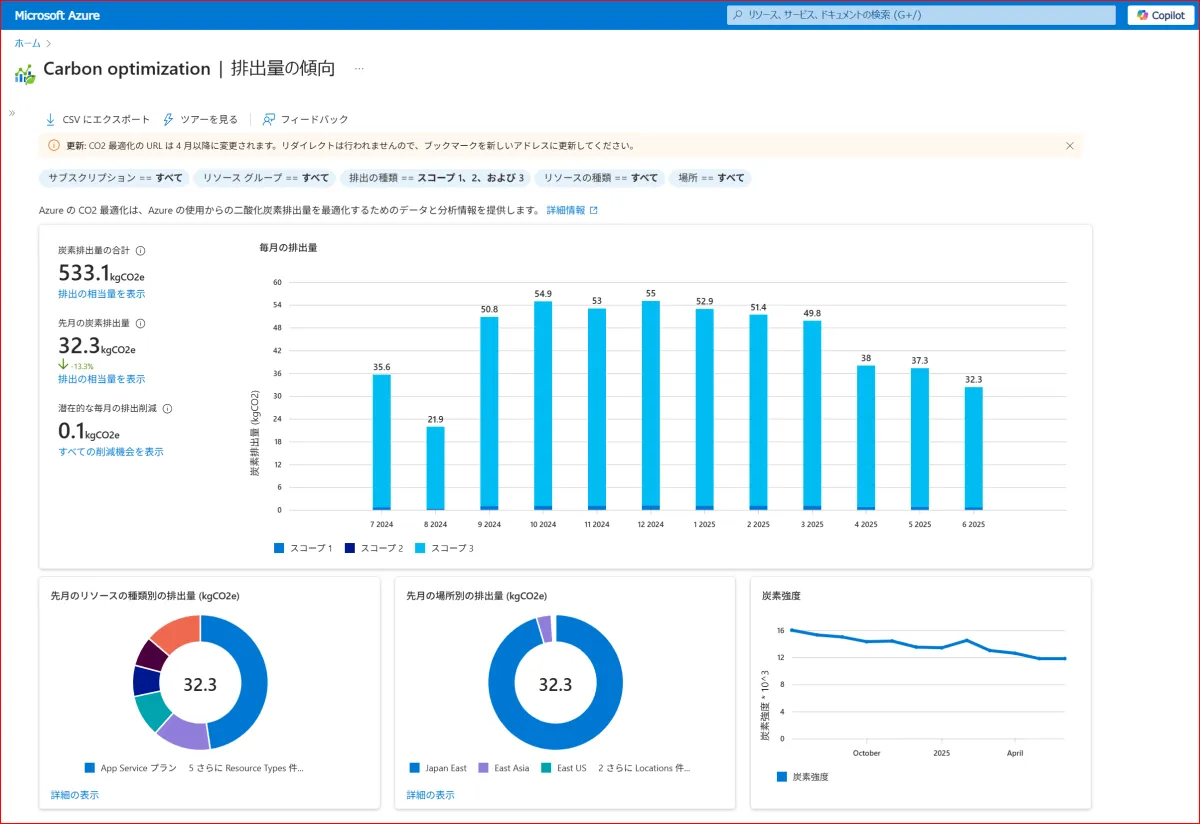Open the リソース グループ filter pill

click(265, 178)
